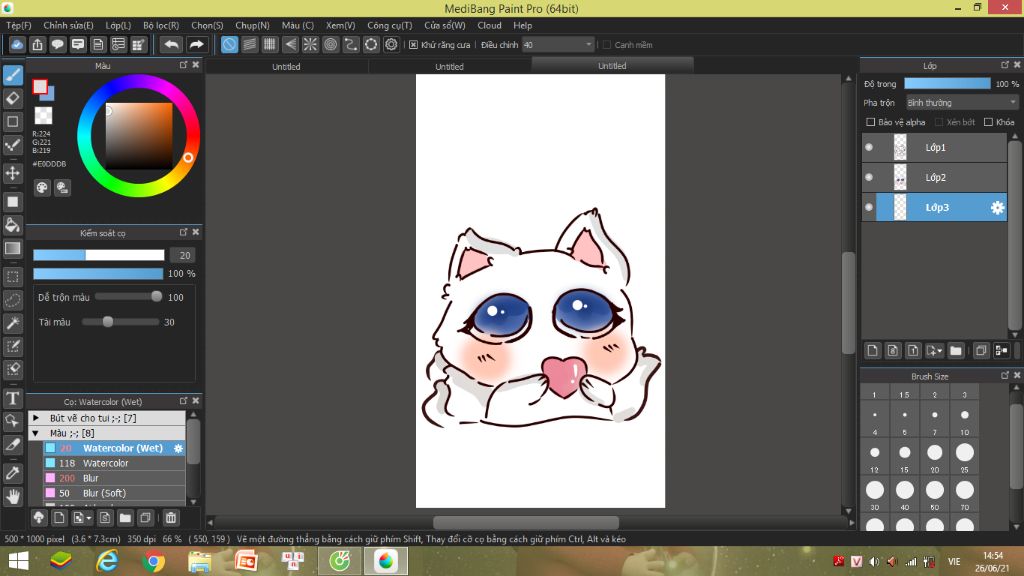This screenshot has width=1024, height=576.
Task: Select the Gradient tool
Action: pos(12,248)
